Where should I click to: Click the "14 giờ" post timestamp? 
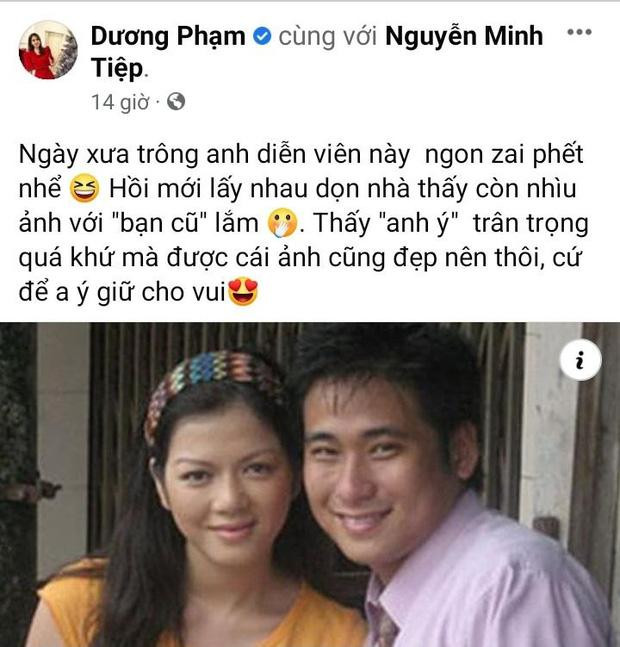[120, 102]
